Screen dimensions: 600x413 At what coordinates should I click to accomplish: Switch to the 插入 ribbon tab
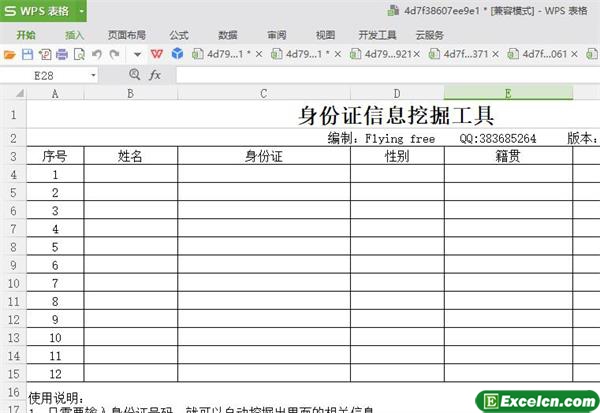[74, 35]
